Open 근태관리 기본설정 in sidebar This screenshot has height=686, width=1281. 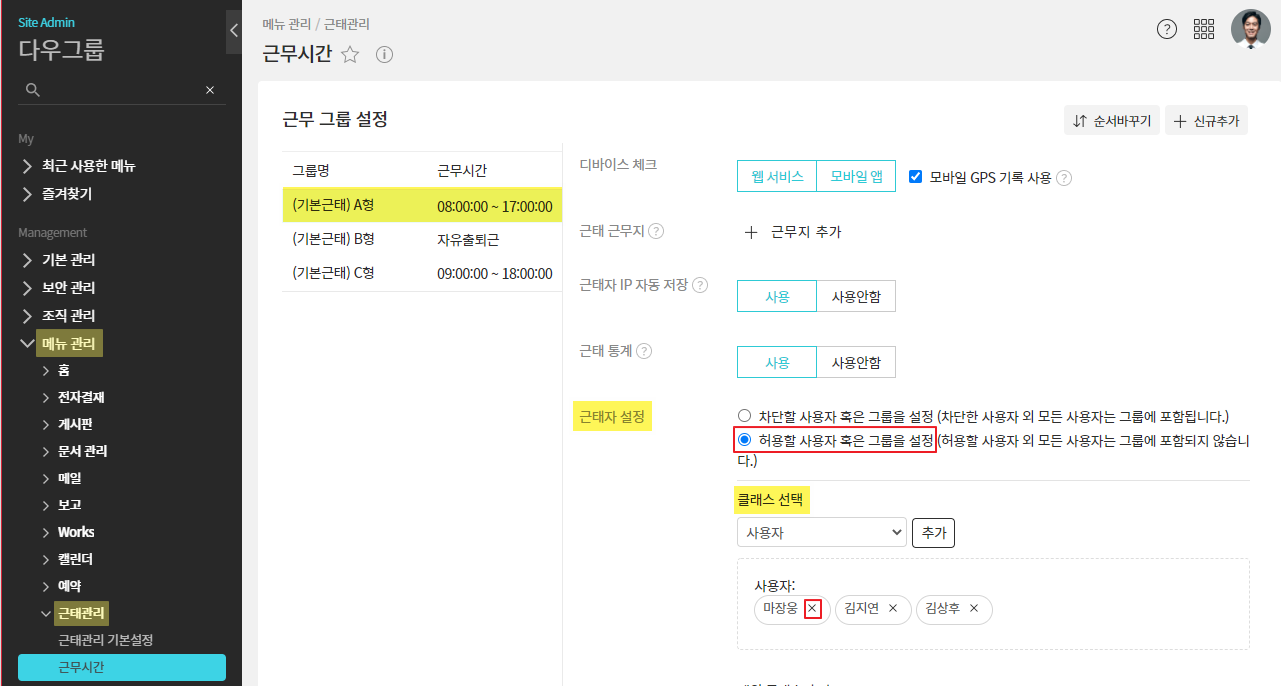[x=105, y=640]
